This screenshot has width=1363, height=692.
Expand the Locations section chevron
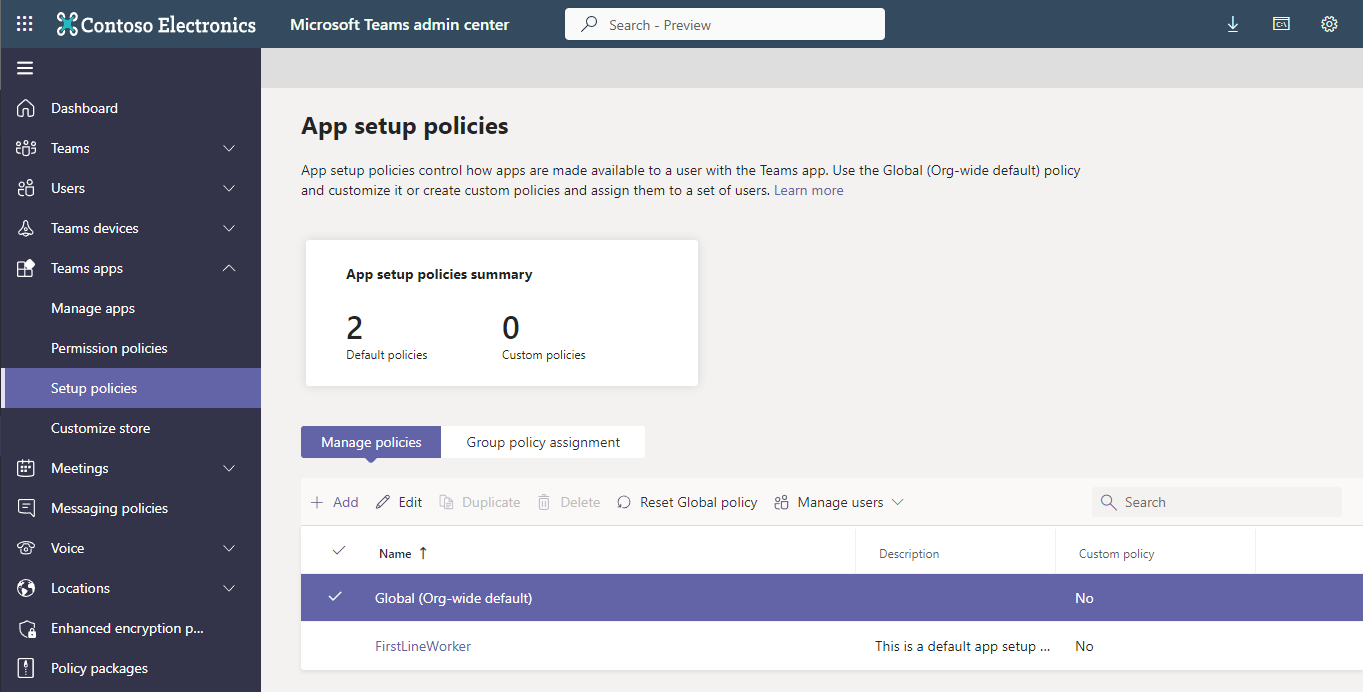point(229,588)
